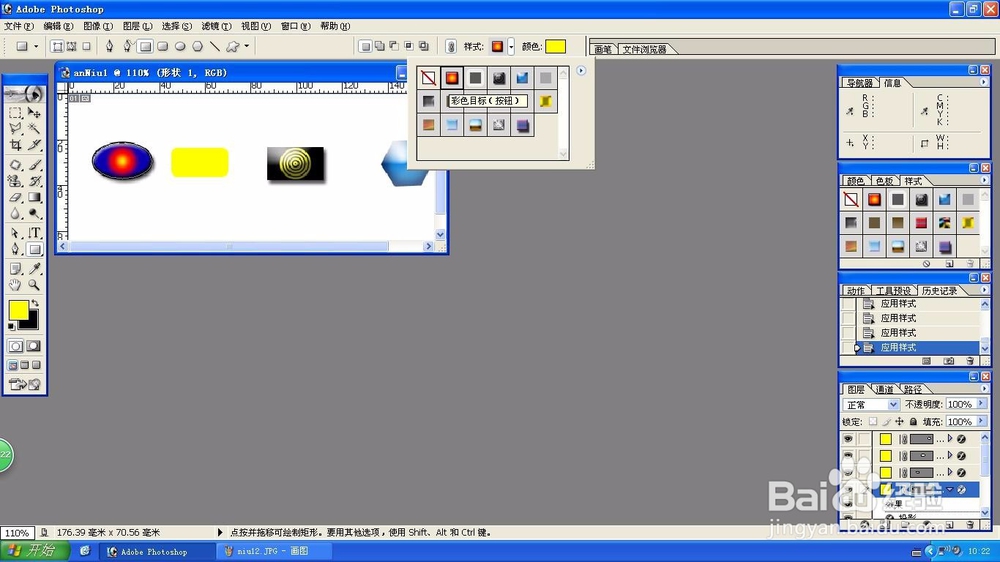Select the Zoom magnifier tool
Image resolution: width=1000 pixels, height=562 pixels.
[x=34, y=285]
